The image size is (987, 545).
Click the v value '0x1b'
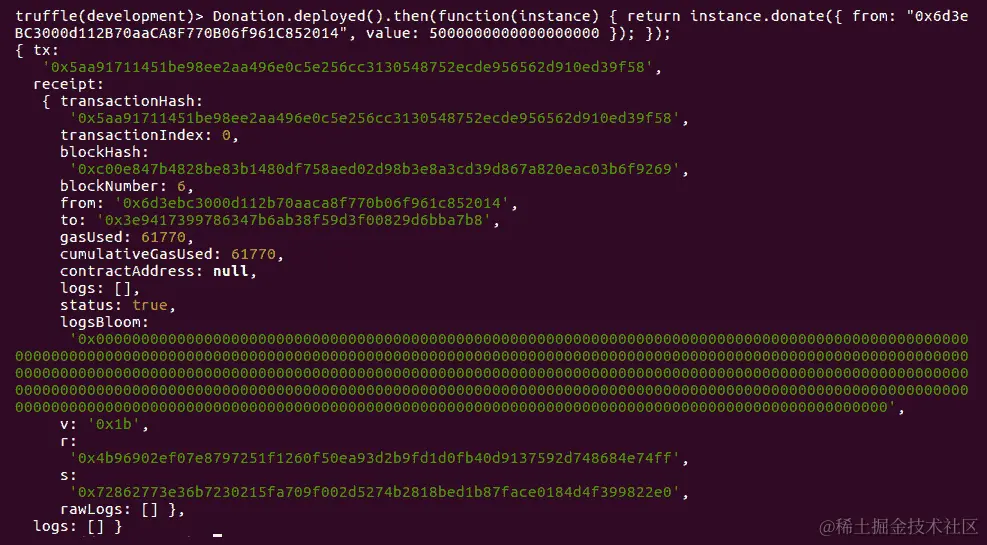(x=114, y=424)
